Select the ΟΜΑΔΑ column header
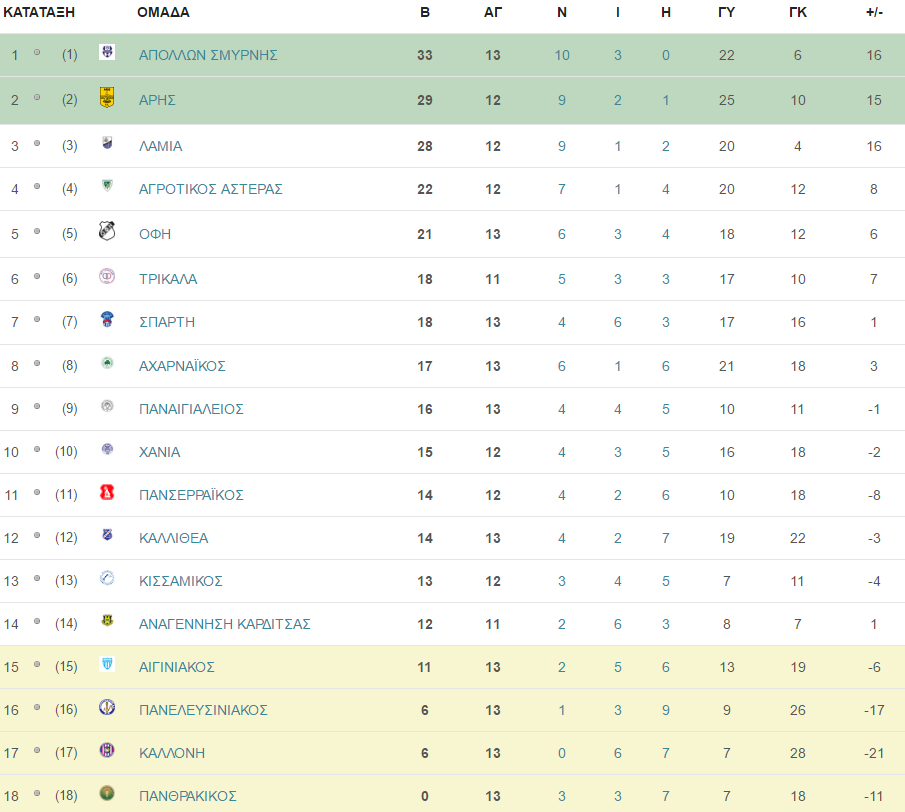The image size is (905, 812). click(x=163, y=12)
